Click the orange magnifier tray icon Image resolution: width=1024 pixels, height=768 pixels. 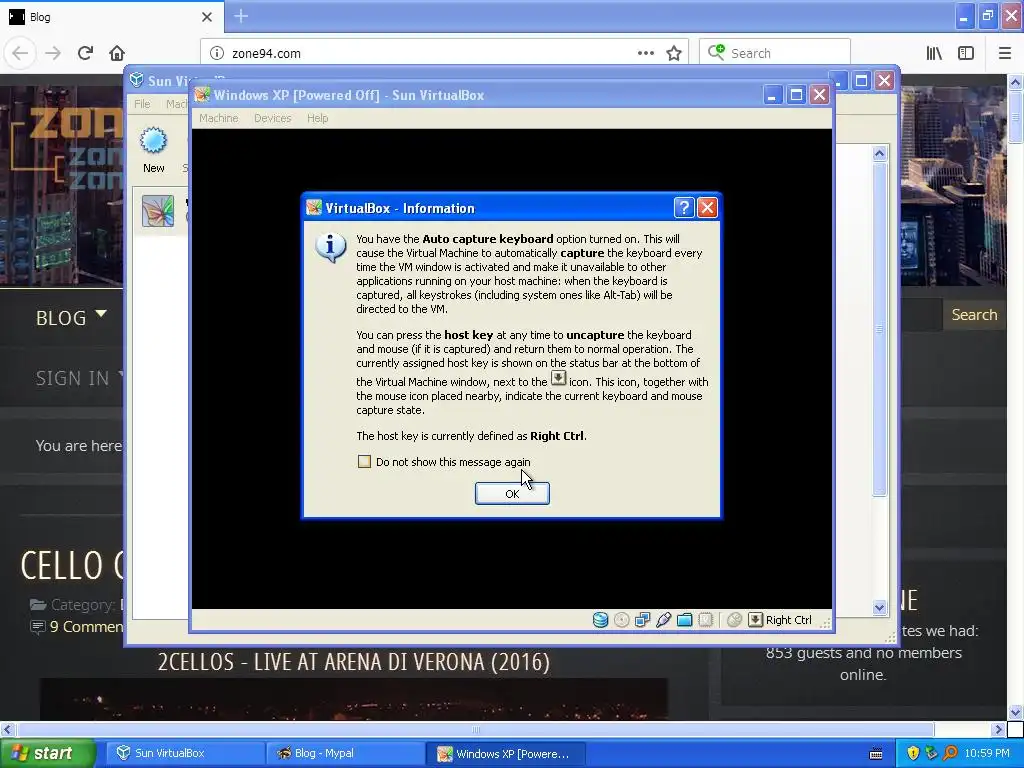point(950,754)
